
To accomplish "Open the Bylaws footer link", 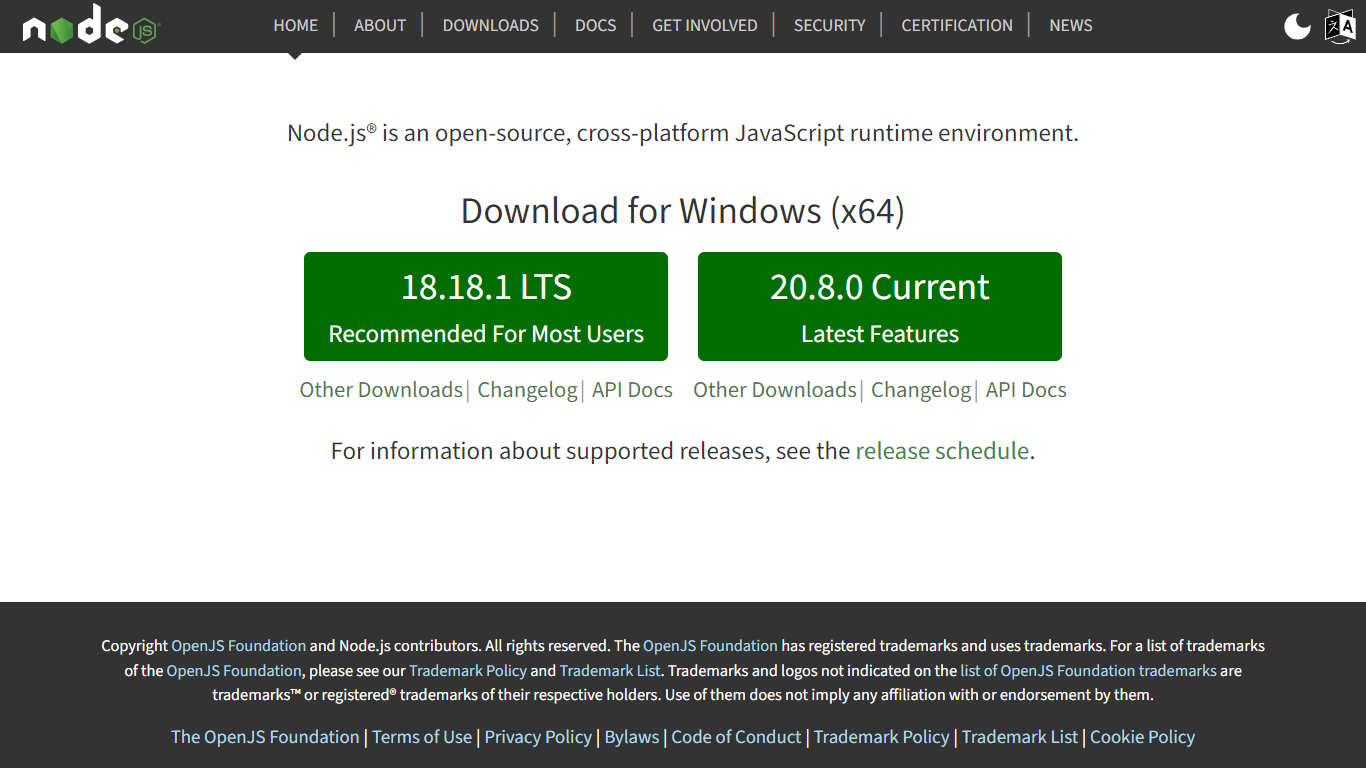I will point(632,737).
